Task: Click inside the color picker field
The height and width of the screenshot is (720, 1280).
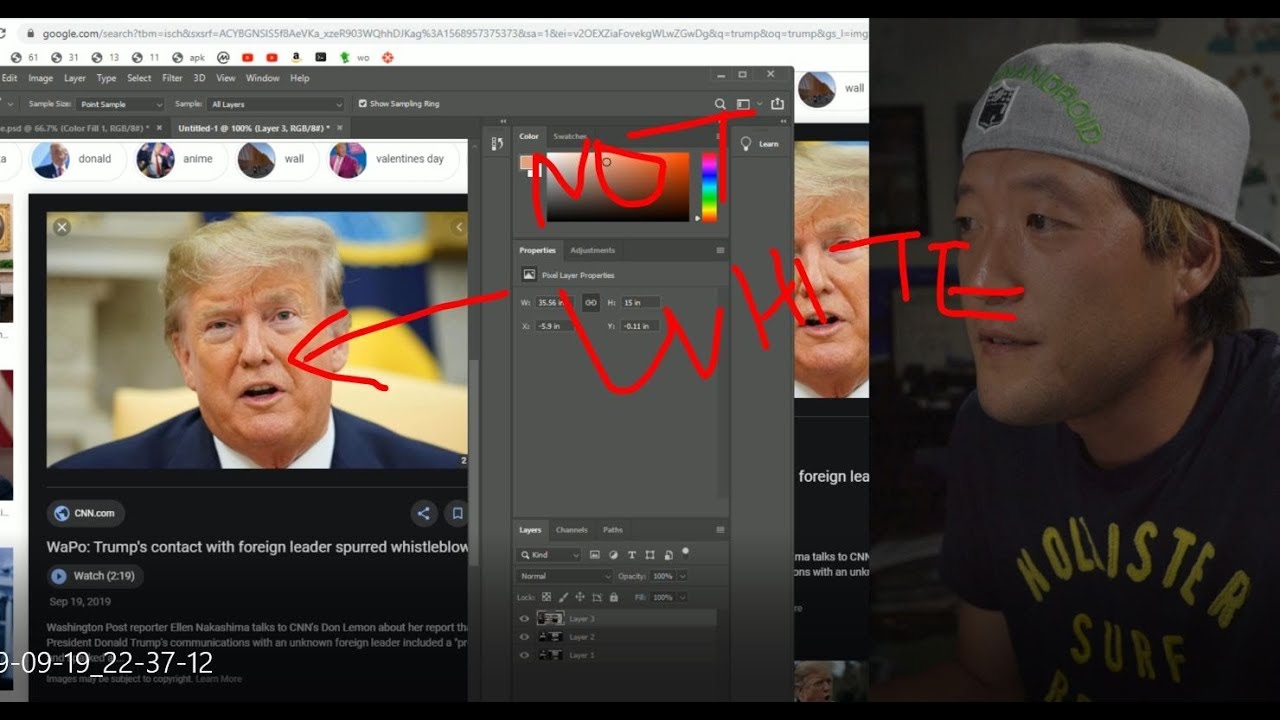Action: click(618, 187)
